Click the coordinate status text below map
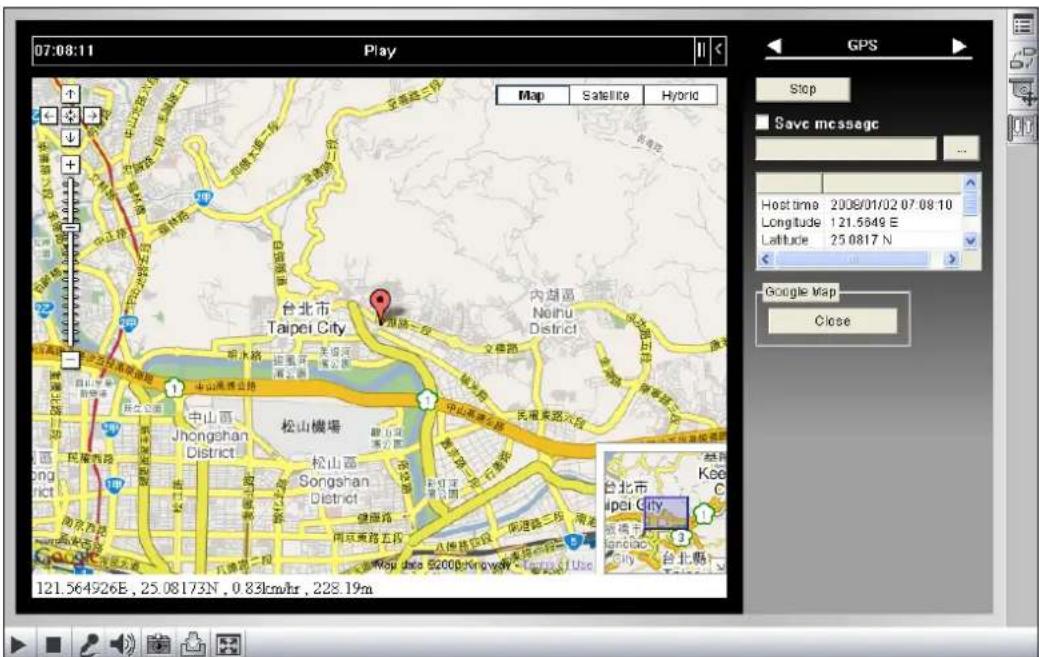The image size is (1039, 657). click(x=204, y=588)
